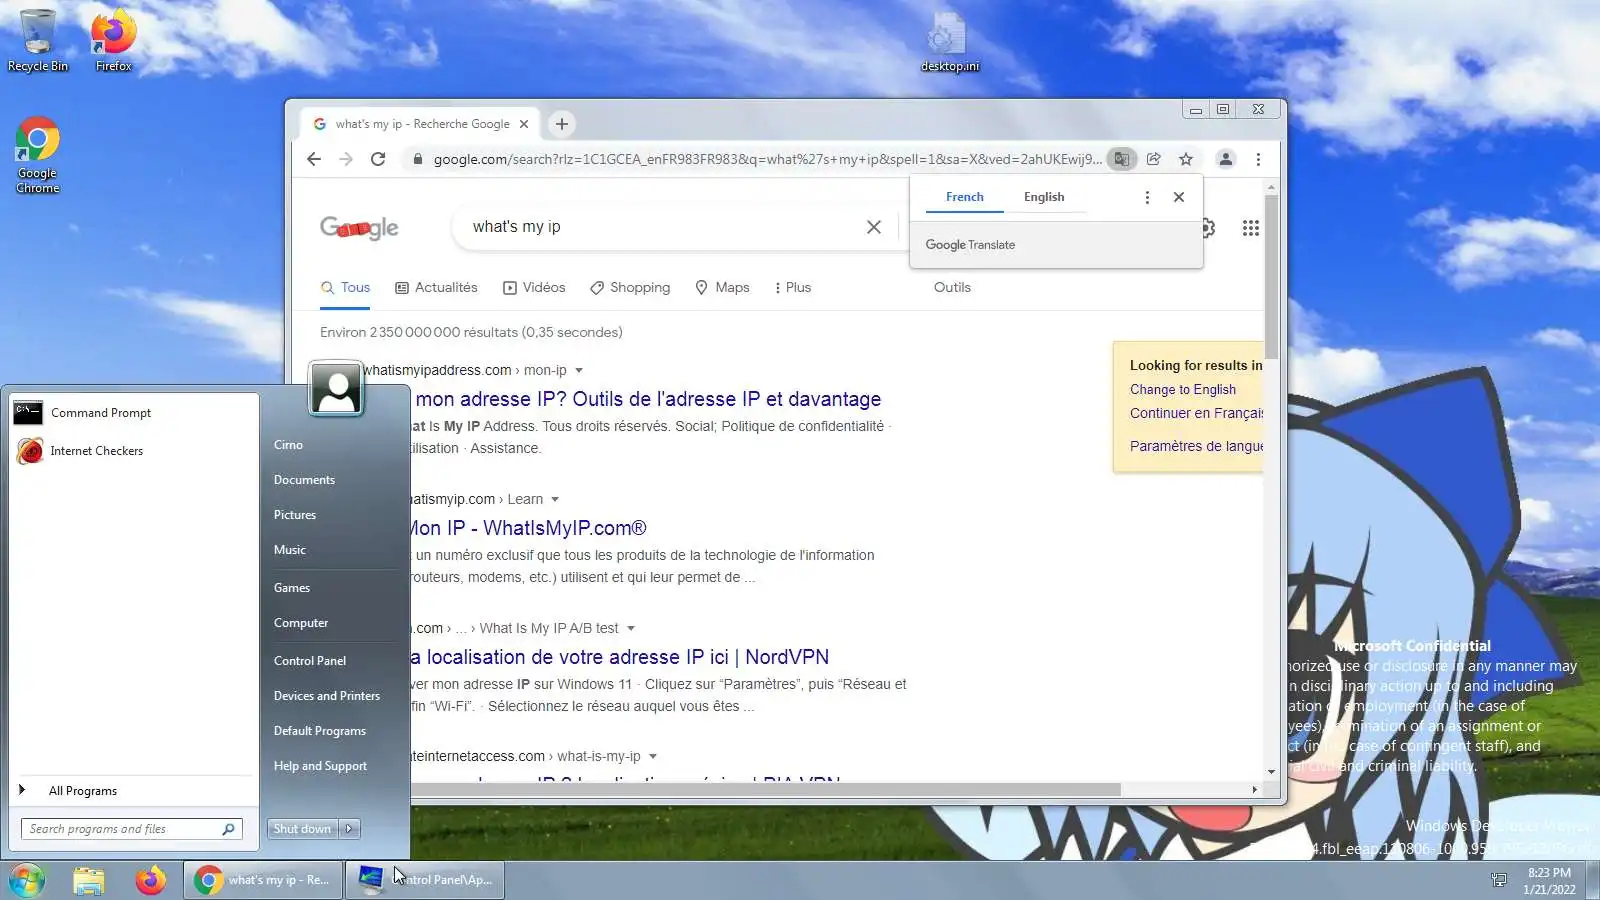
Task: Switch to Maps search tab
Action: [x=722, y=288]
